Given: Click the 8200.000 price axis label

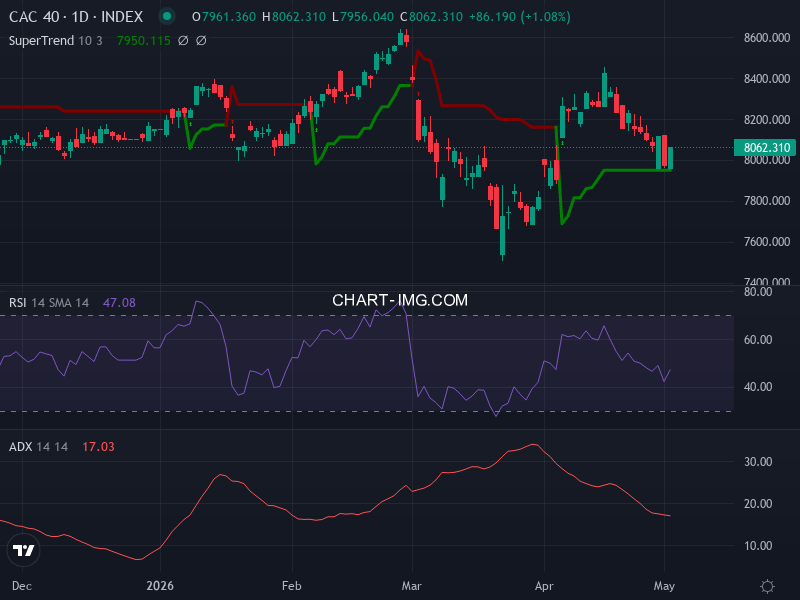Looking at the screenshot, I should tap(767, 119).
